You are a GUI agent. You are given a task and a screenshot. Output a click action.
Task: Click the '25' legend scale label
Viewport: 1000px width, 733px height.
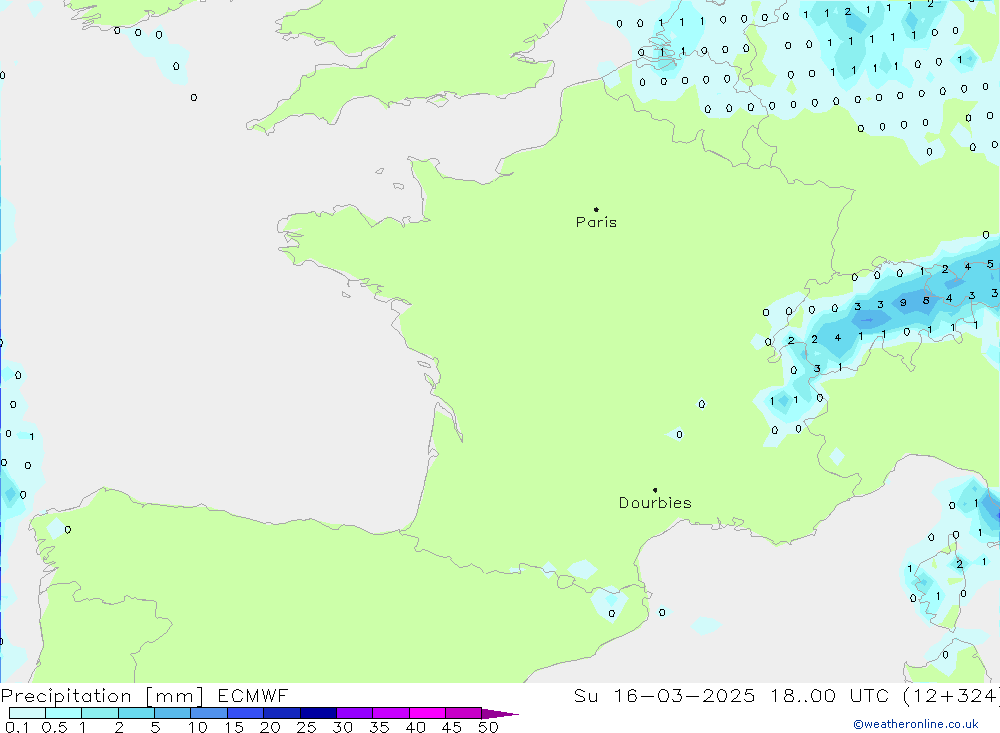[307, 727]
